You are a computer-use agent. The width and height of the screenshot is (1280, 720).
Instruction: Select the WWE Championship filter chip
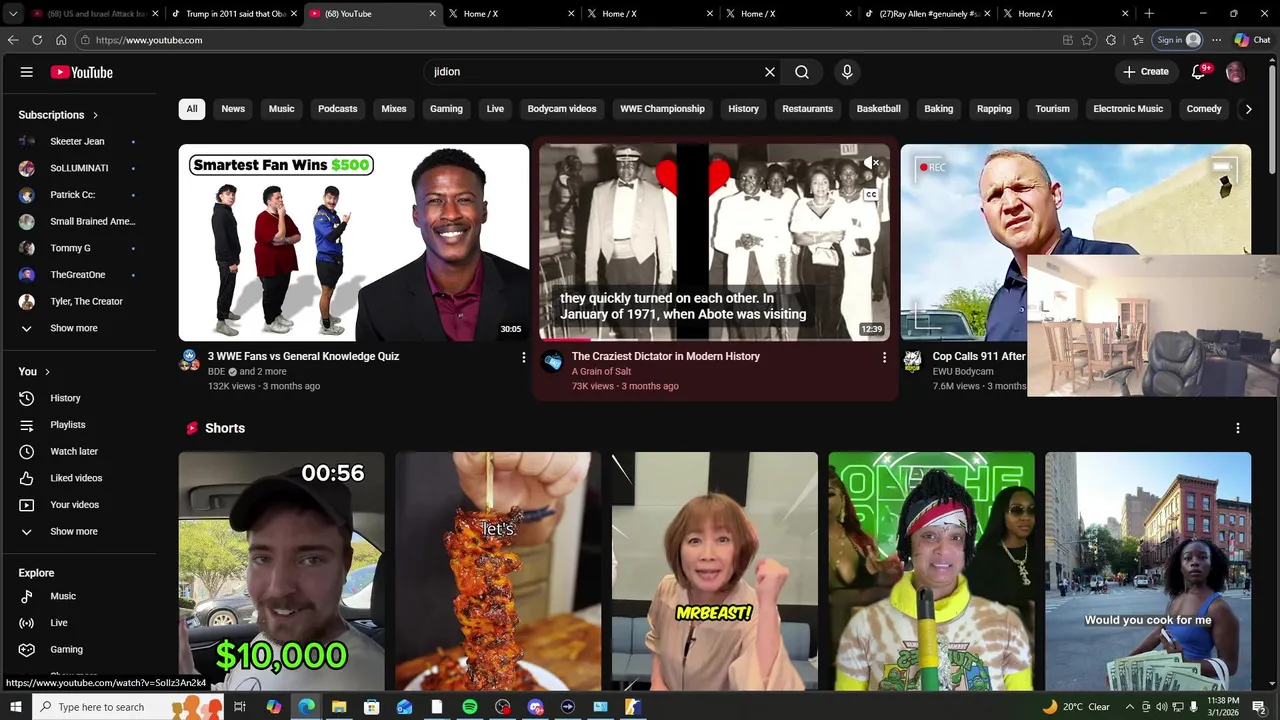pos(662,109)
